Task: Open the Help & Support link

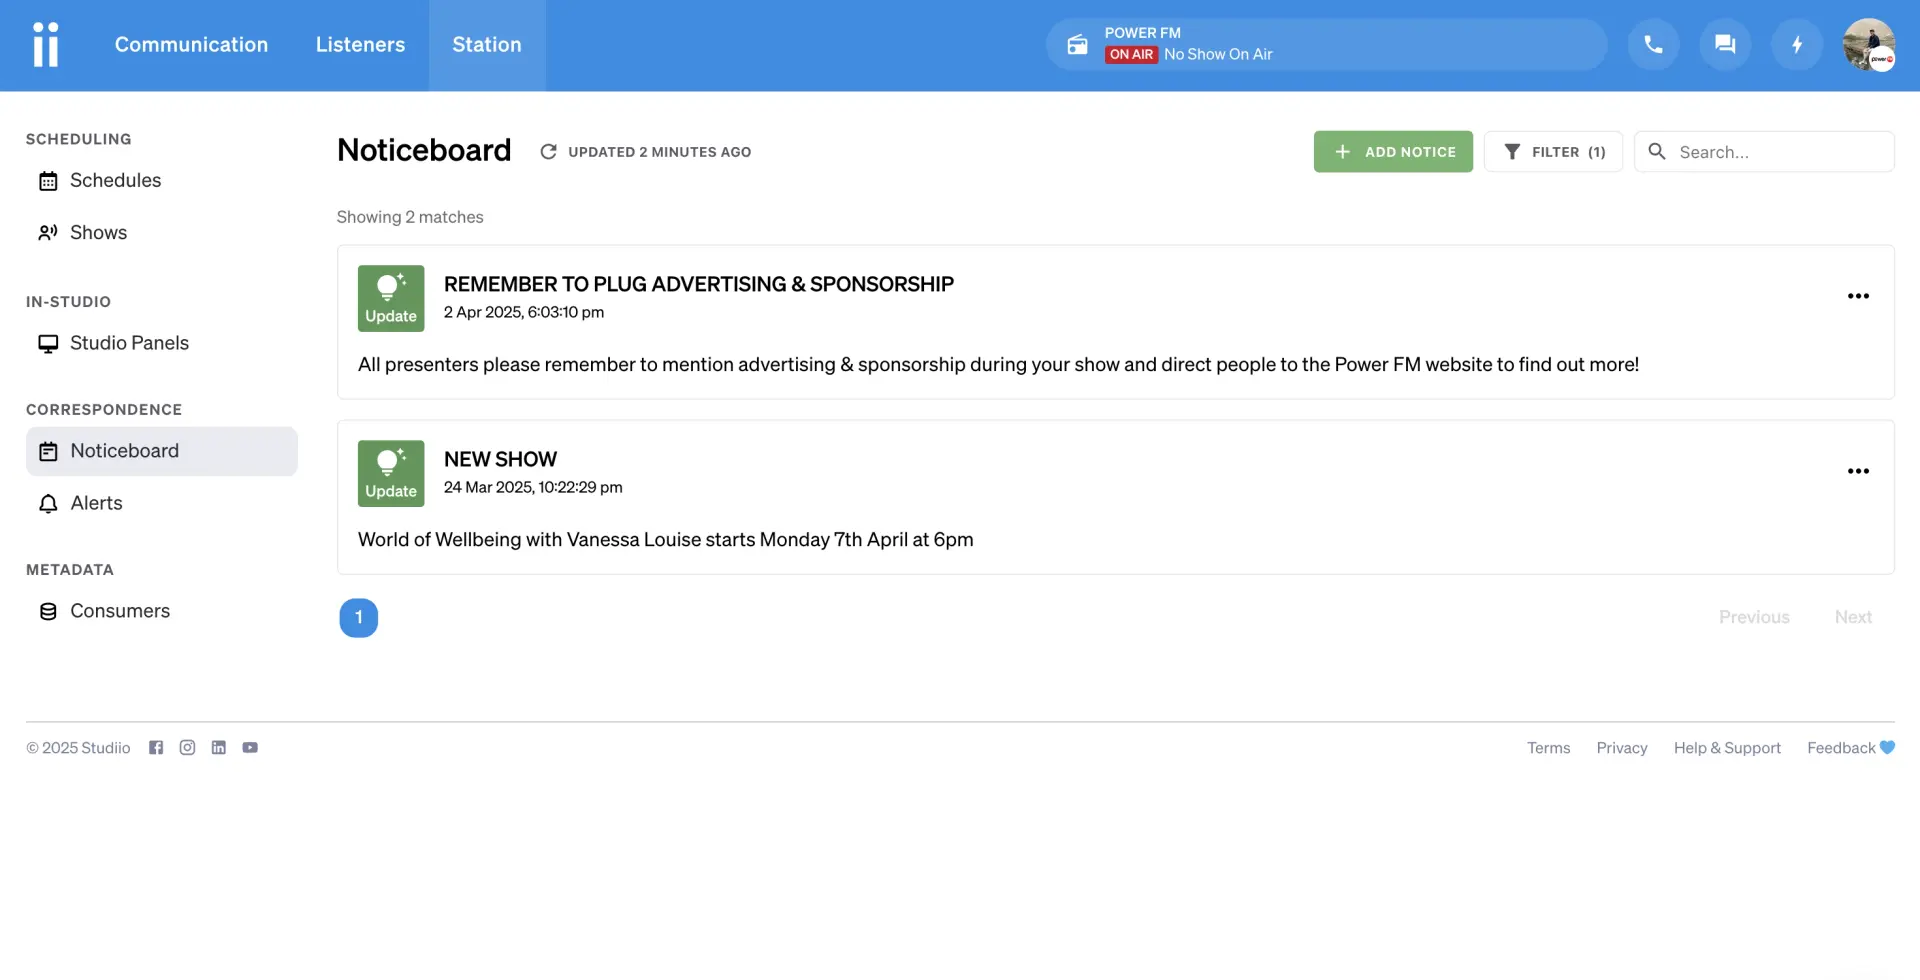Action: [1727, 748]
